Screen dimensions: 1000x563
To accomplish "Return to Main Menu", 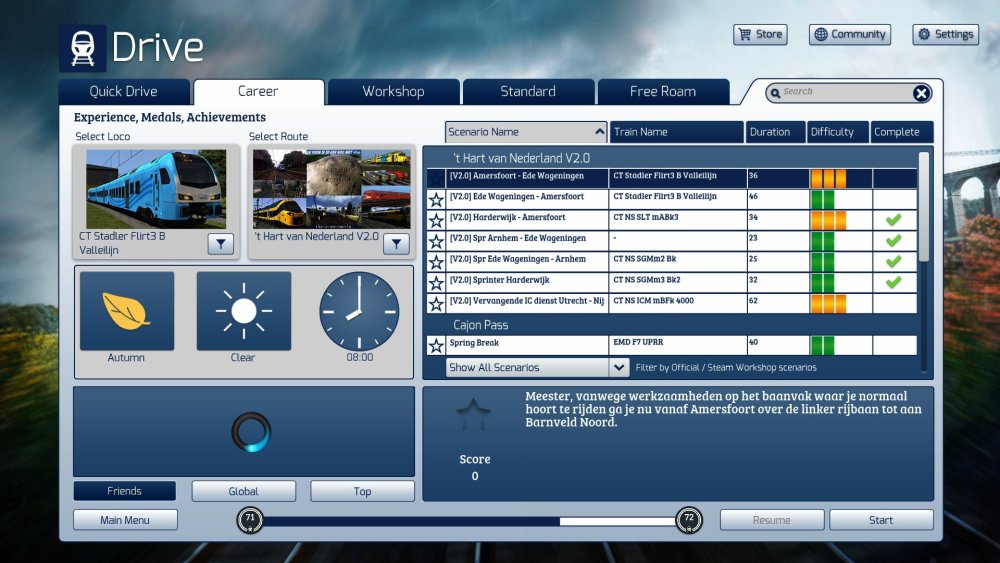I will 125,520.
